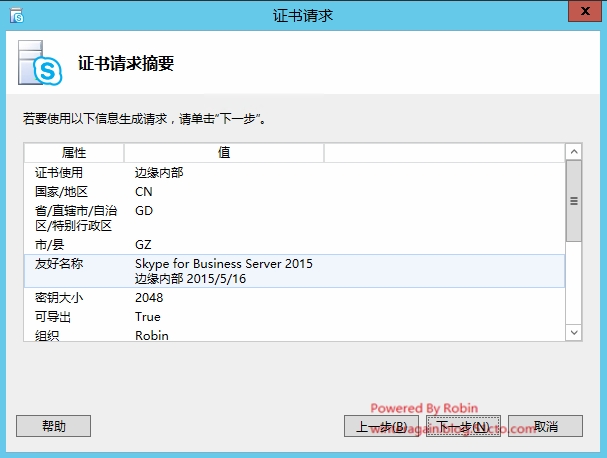
Task: Proceed with 下一步(N) button
Action: coord(463,426)
